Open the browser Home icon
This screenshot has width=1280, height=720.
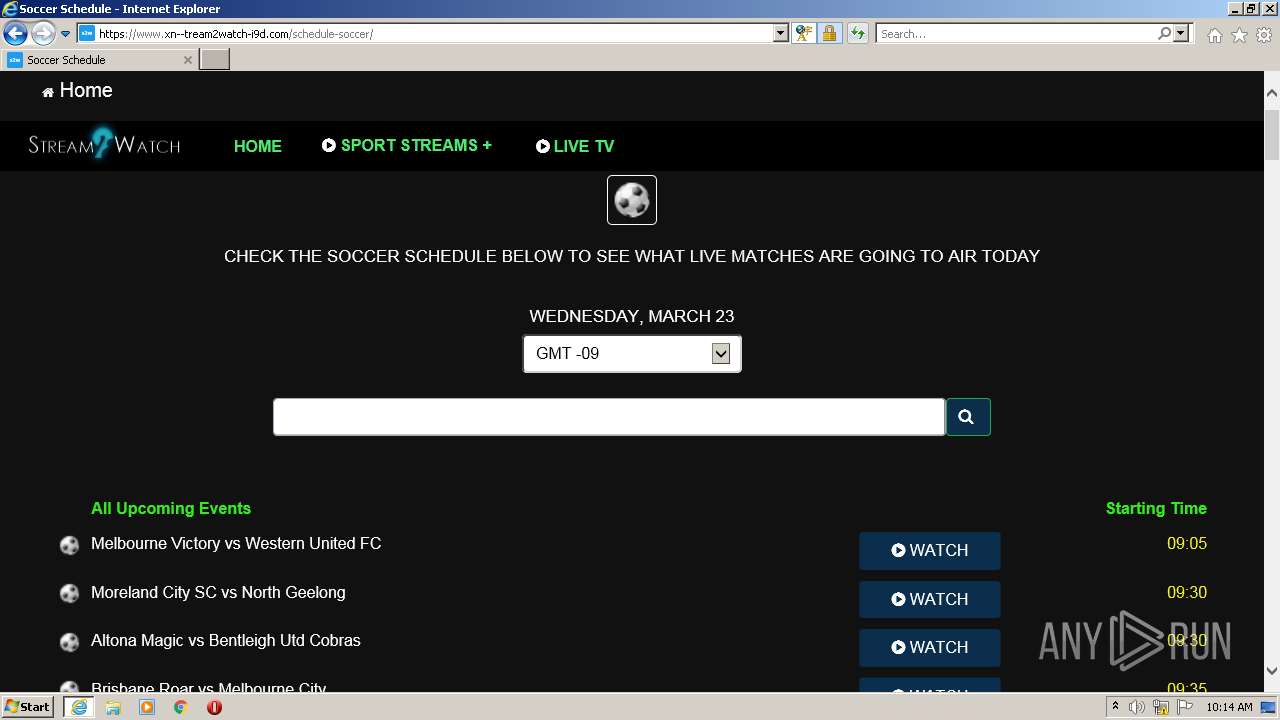pyautogui.click(x=1214, y=35)
